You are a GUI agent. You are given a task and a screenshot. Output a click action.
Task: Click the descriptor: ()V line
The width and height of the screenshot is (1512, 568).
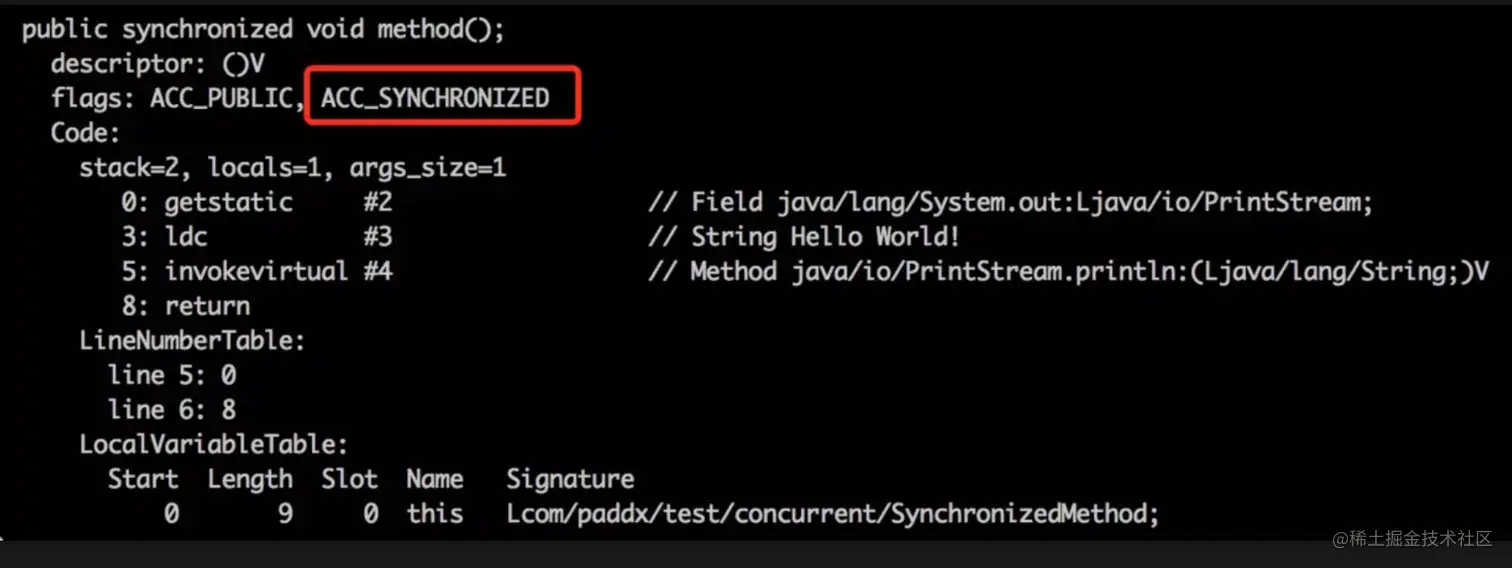pyautogui.click(x=158, y=64)
